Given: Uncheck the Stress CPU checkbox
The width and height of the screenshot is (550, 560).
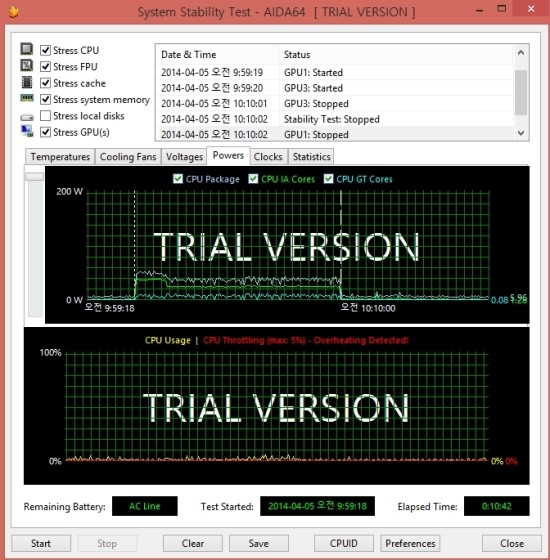Looking at the screenshot, I should point(45,50).
